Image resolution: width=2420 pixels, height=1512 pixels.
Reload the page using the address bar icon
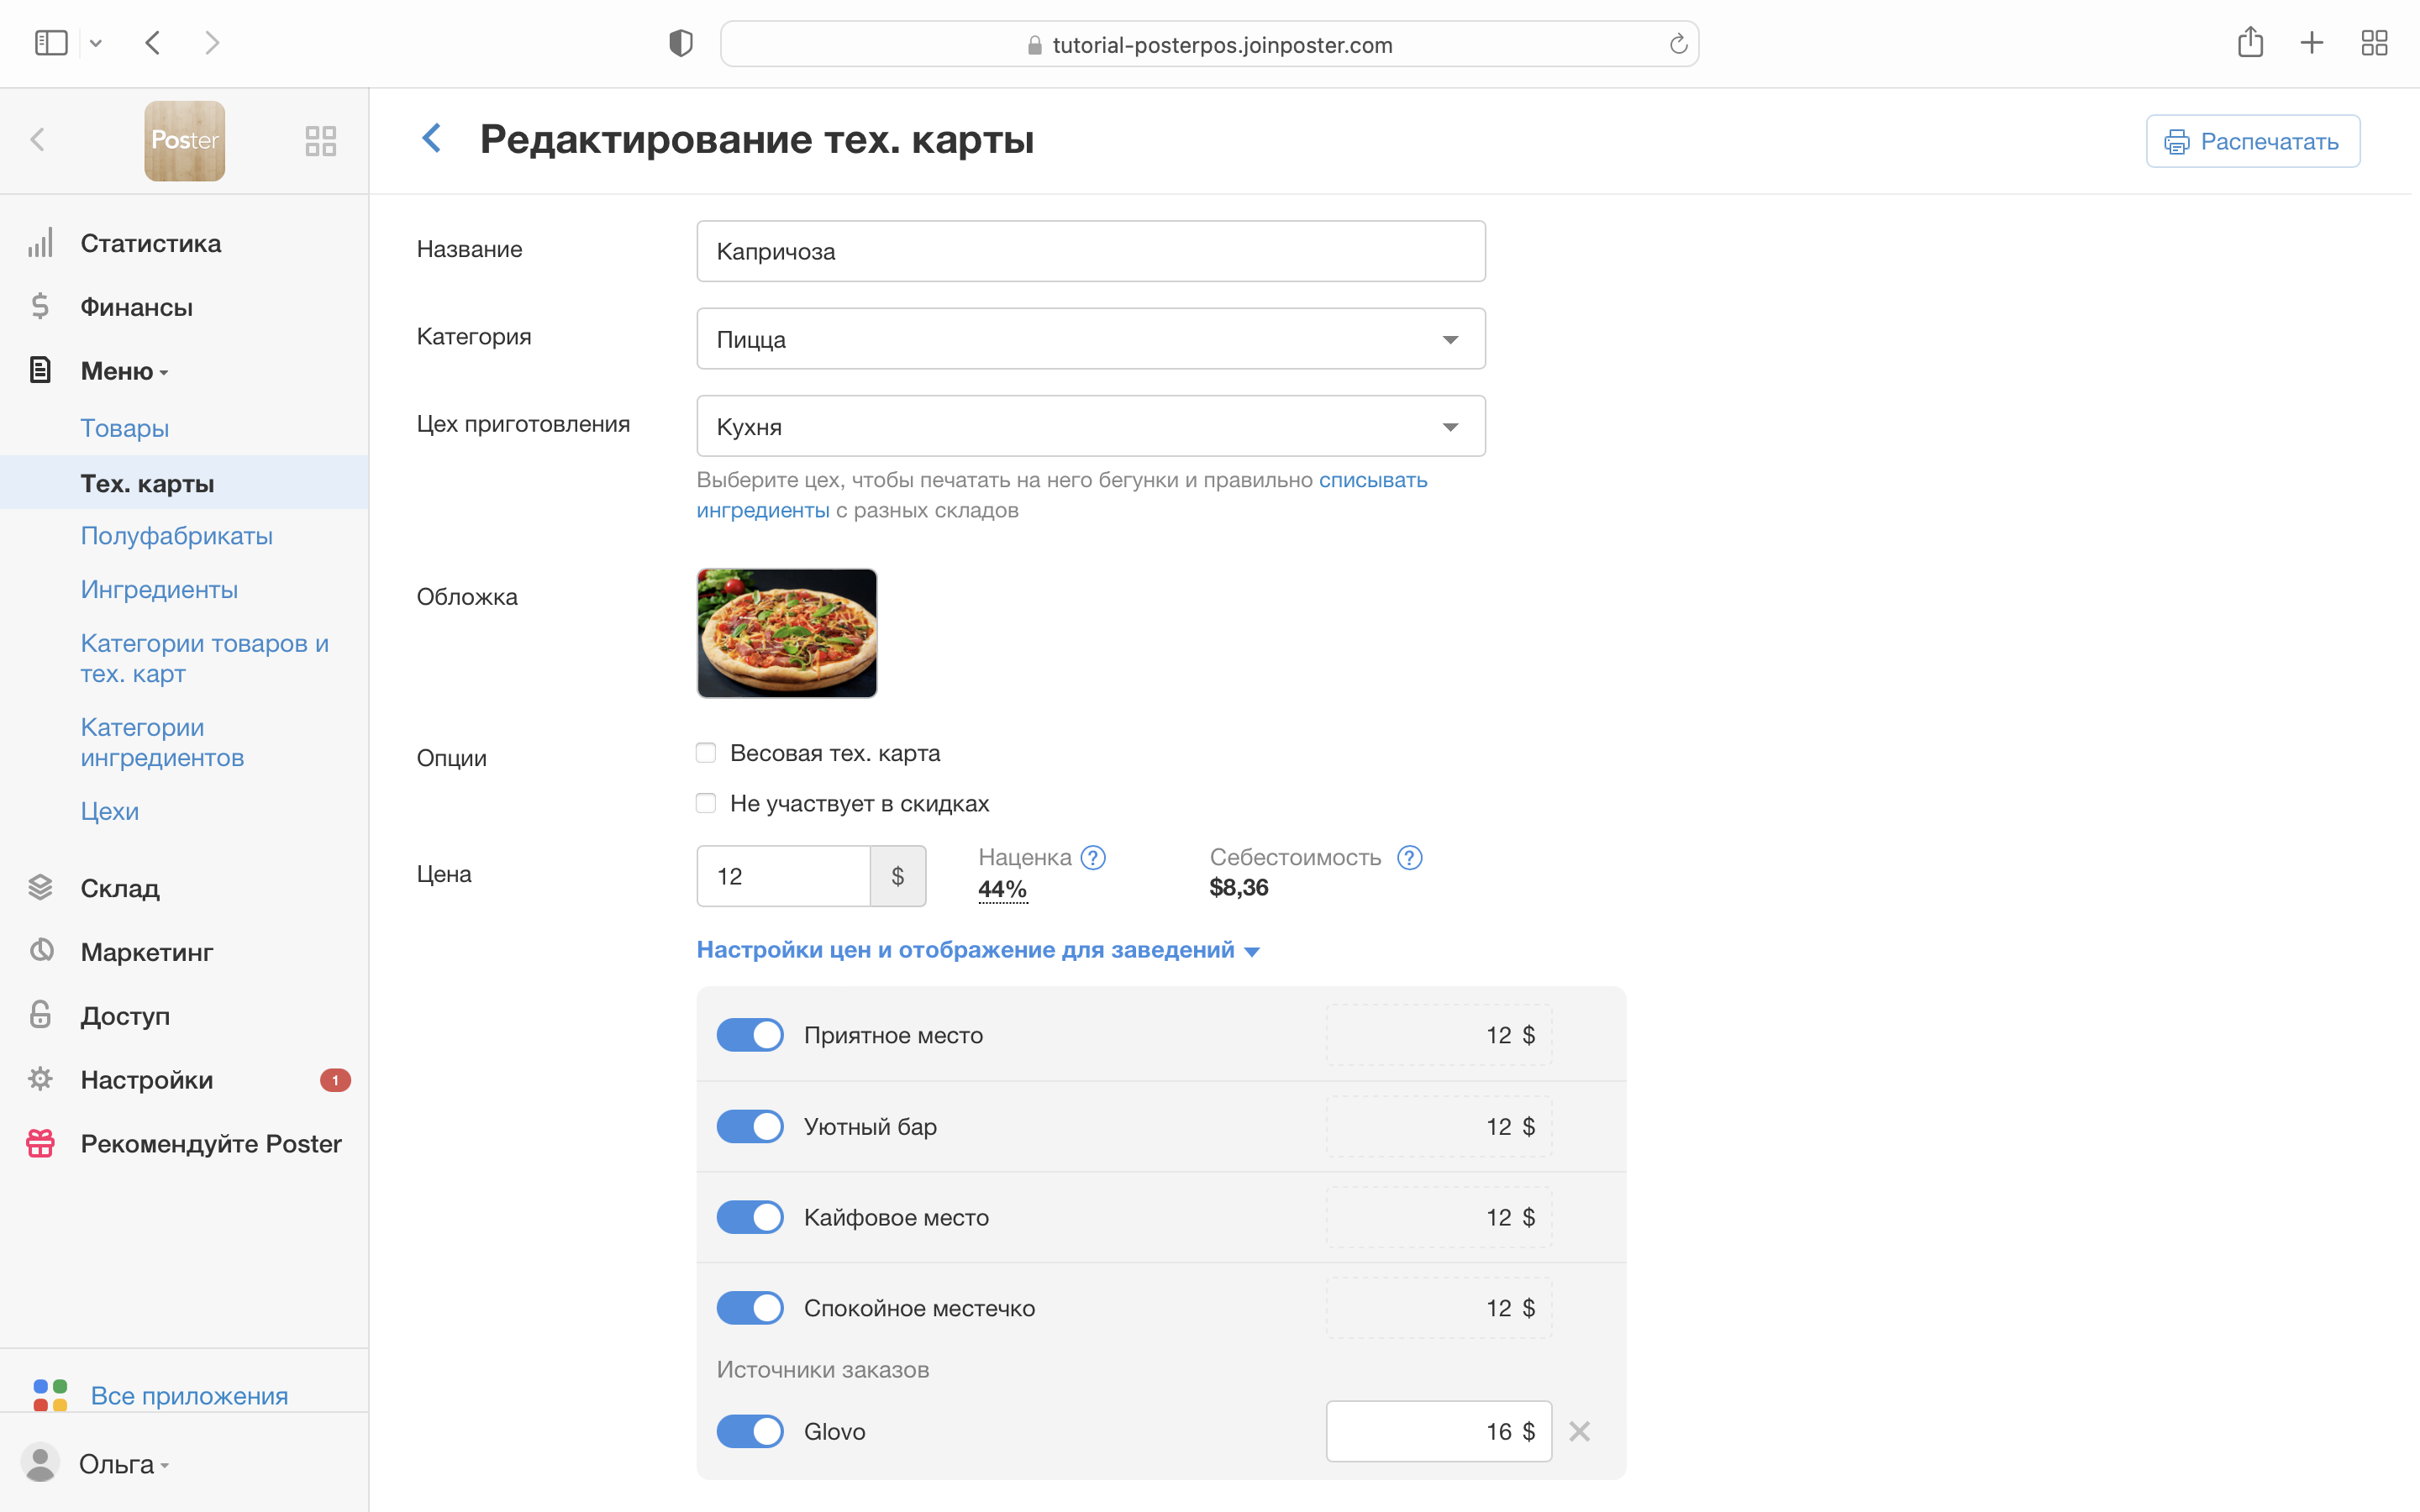coord(1678,44)
